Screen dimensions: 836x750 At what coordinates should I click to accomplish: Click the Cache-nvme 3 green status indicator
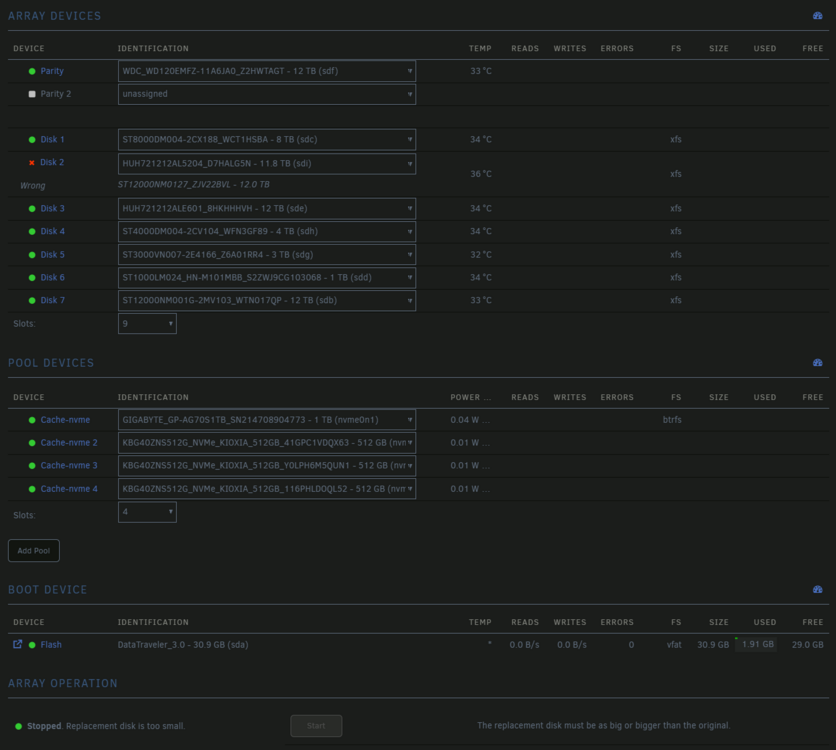(x=32, y=466)
